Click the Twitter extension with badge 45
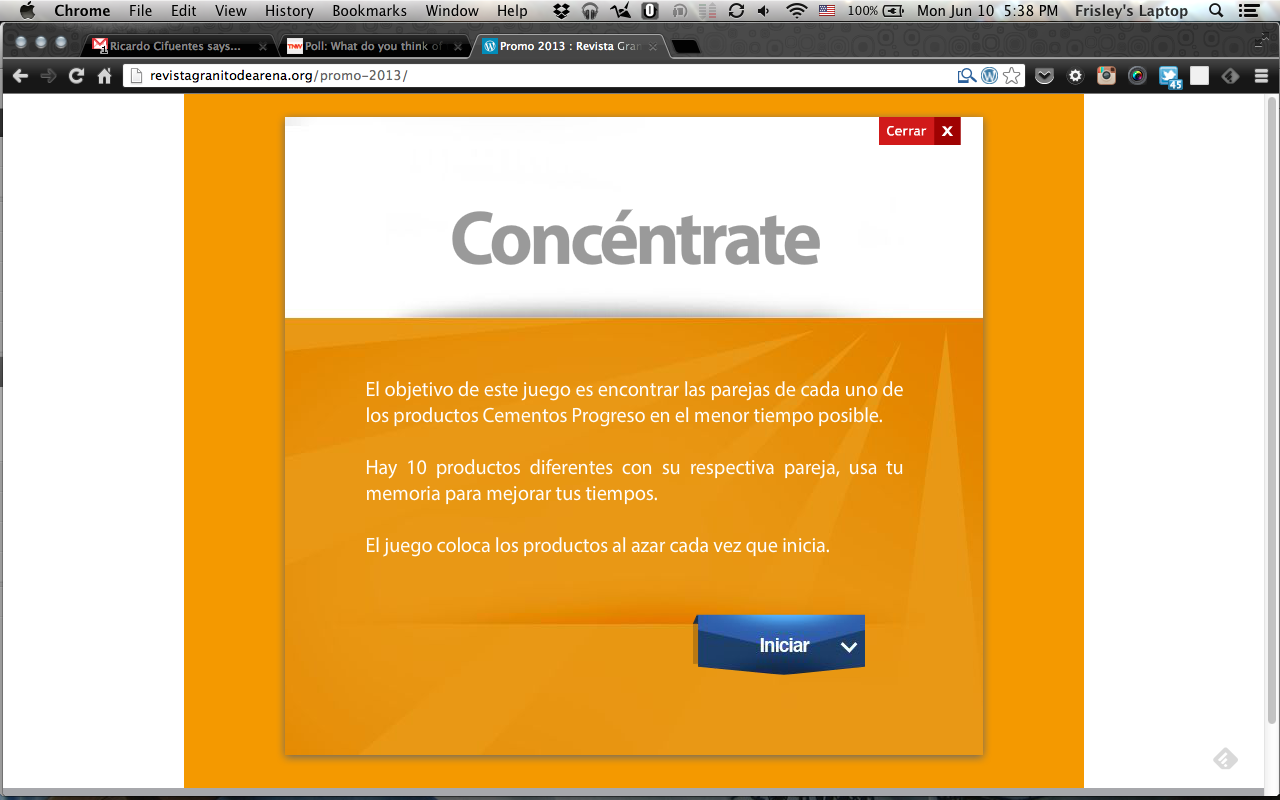1280x800 pixels. pos(1169,77)
